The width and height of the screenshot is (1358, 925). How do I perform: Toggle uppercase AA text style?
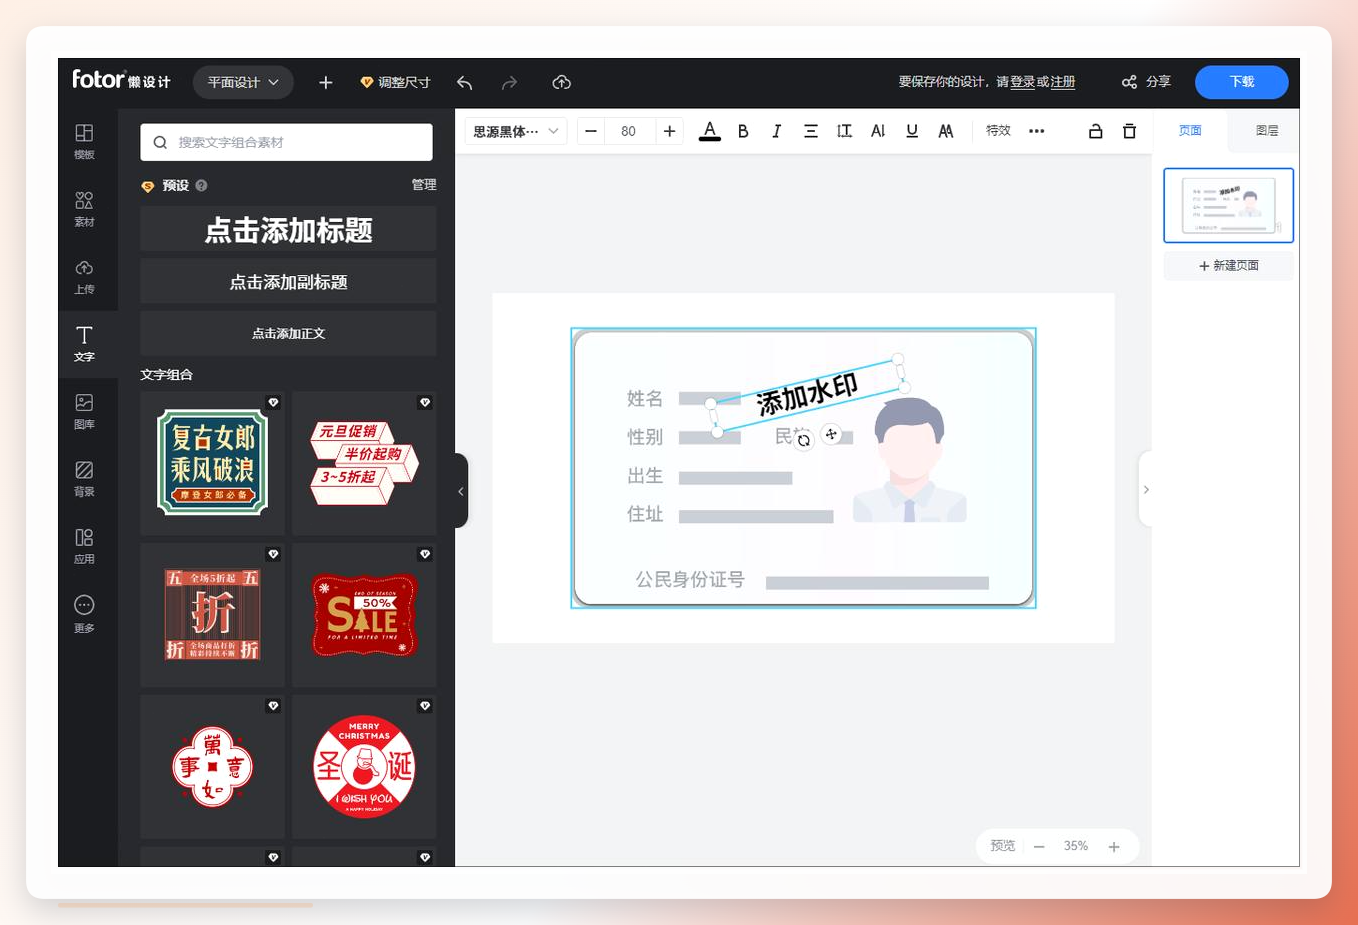pyautogui.click(x=946, y=131)
